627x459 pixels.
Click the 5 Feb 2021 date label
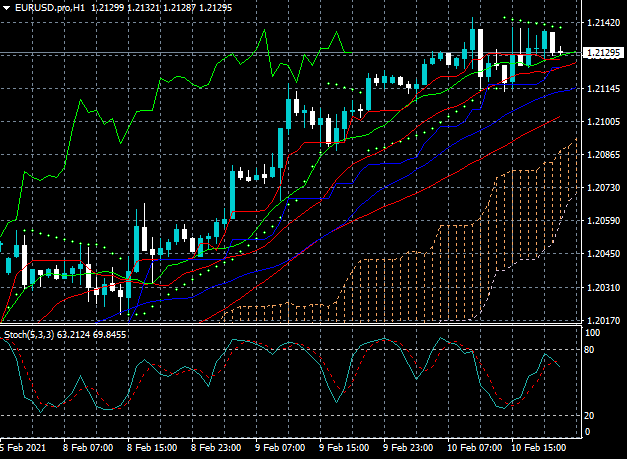pyautogui.click(x=23, y=447)
